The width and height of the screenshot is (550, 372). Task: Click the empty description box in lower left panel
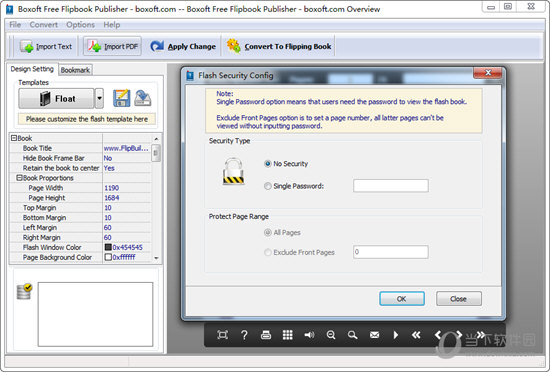tap(95, 314)
